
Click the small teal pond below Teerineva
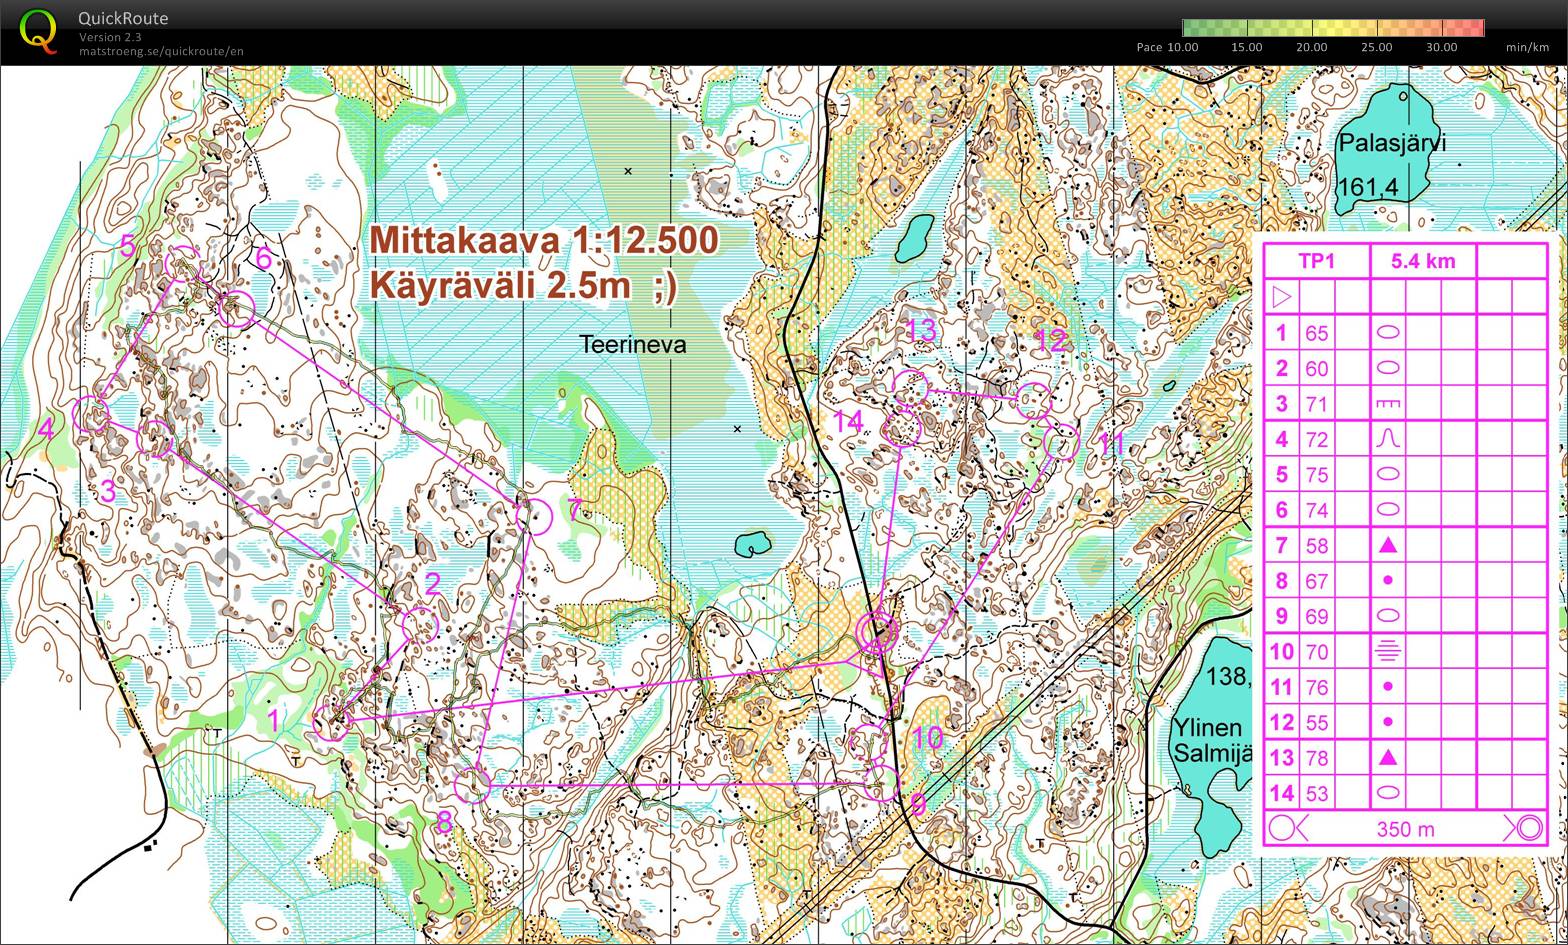(x=753, y=544)
